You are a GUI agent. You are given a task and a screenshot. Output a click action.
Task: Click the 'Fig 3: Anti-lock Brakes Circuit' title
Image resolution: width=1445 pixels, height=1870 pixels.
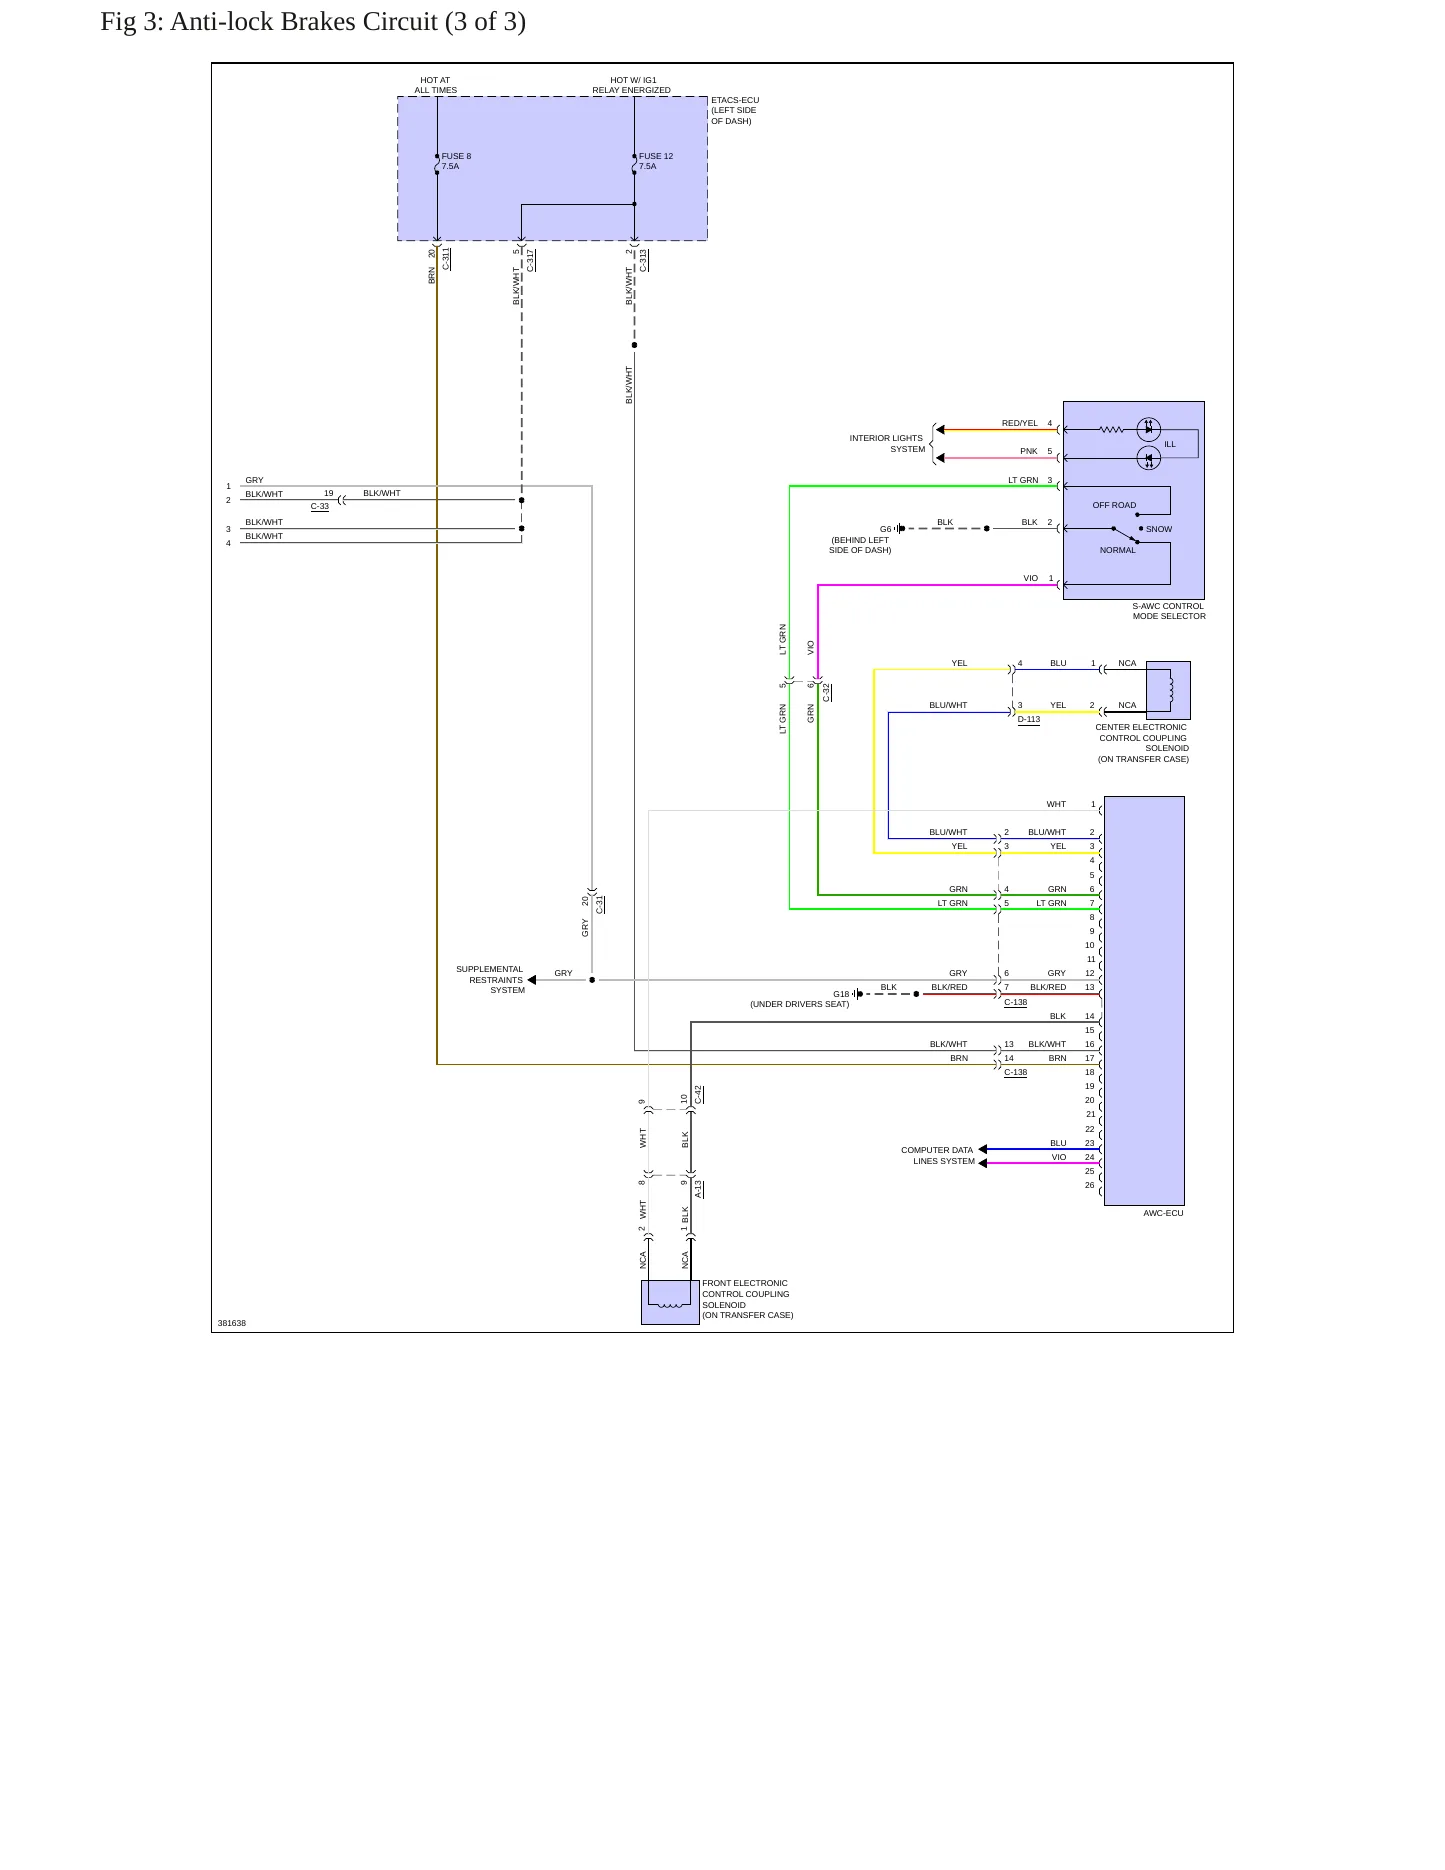point(313,22)
